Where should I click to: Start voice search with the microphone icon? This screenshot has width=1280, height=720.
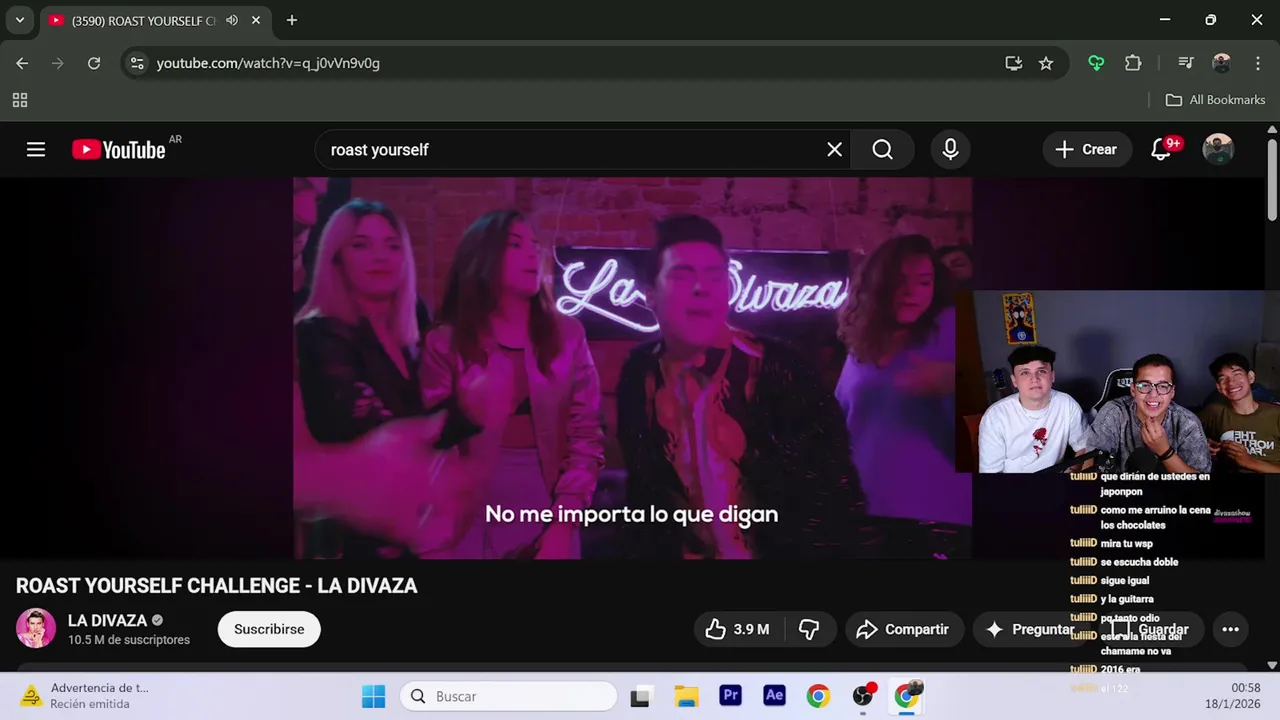[x=950, y=150]
